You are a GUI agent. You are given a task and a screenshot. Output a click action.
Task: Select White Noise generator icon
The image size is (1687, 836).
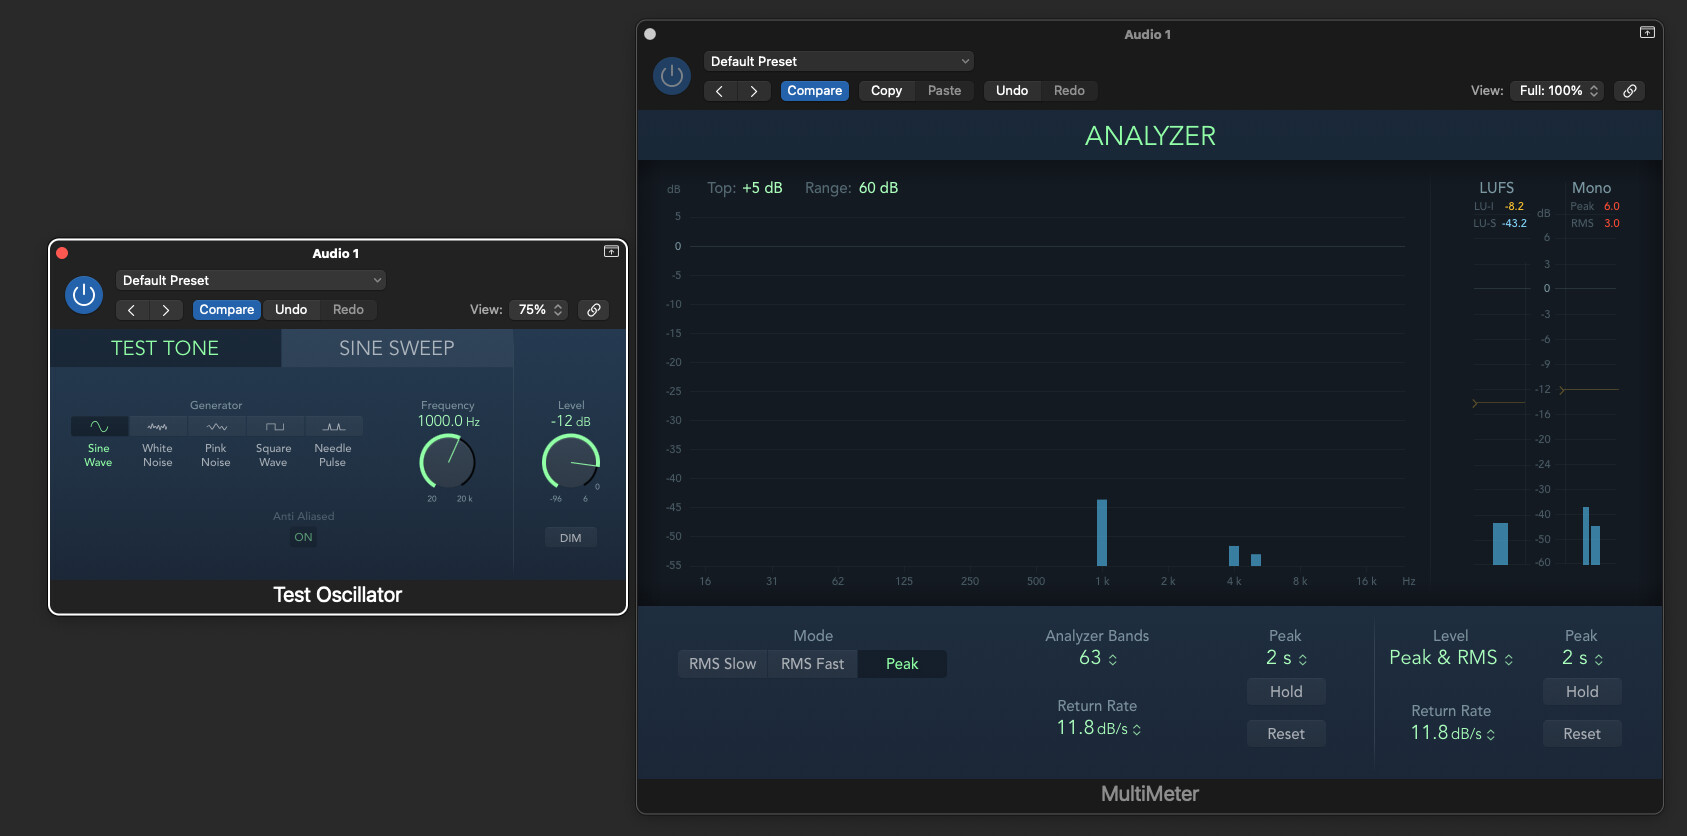(x=157, y=427)
